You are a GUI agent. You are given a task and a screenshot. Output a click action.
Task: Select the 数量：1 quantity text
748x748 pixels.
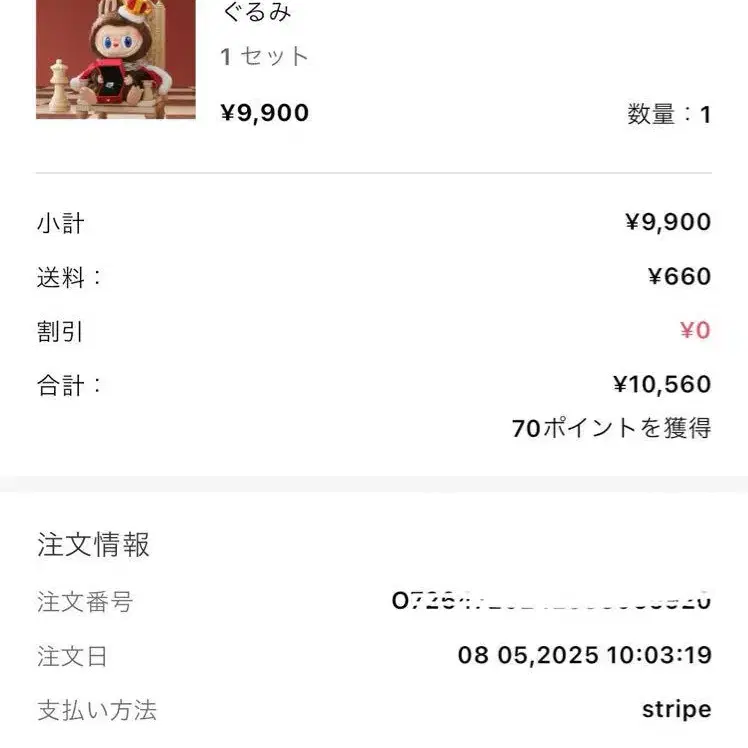pyautogui.click(x=669, y=114)
